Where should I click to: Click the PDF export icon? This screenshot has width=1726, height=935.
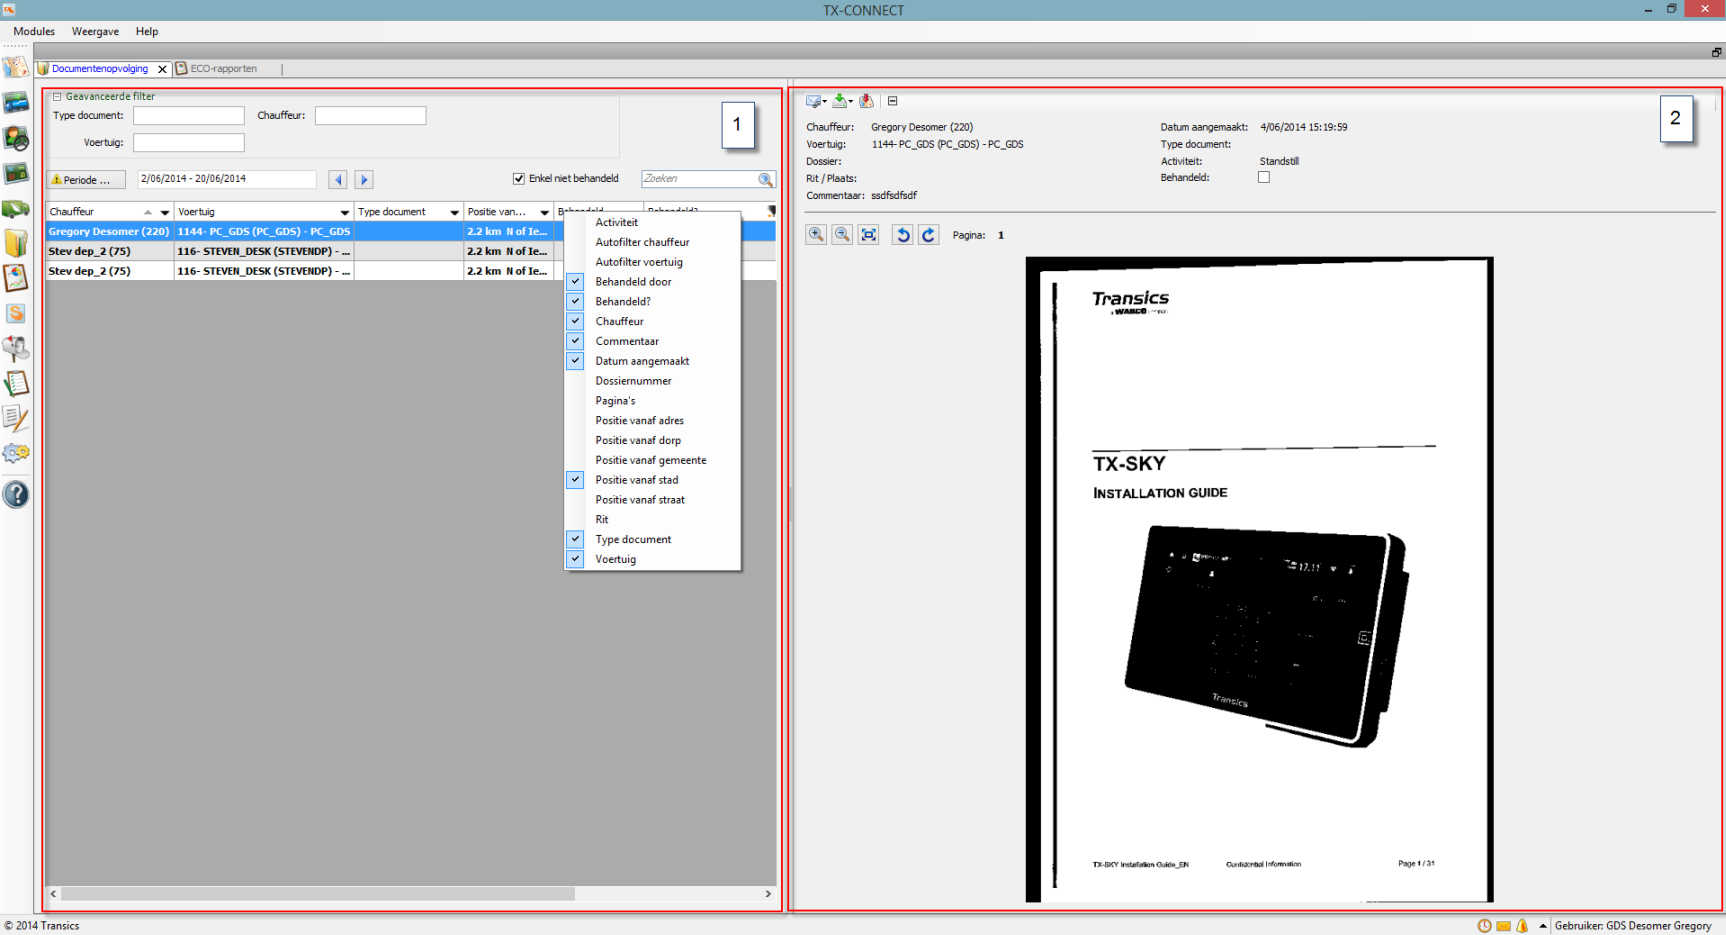coord(867,101)
